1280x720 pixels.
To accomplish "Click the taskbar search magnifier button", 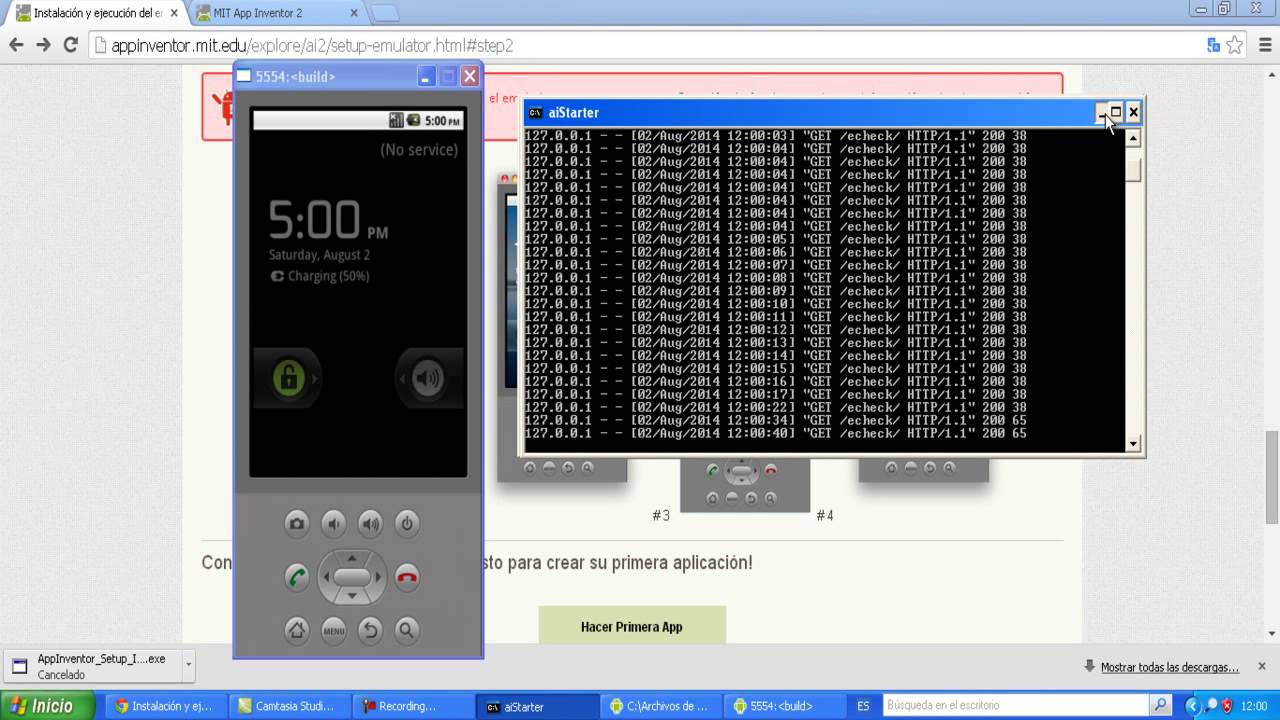I will click(1160, 706).
